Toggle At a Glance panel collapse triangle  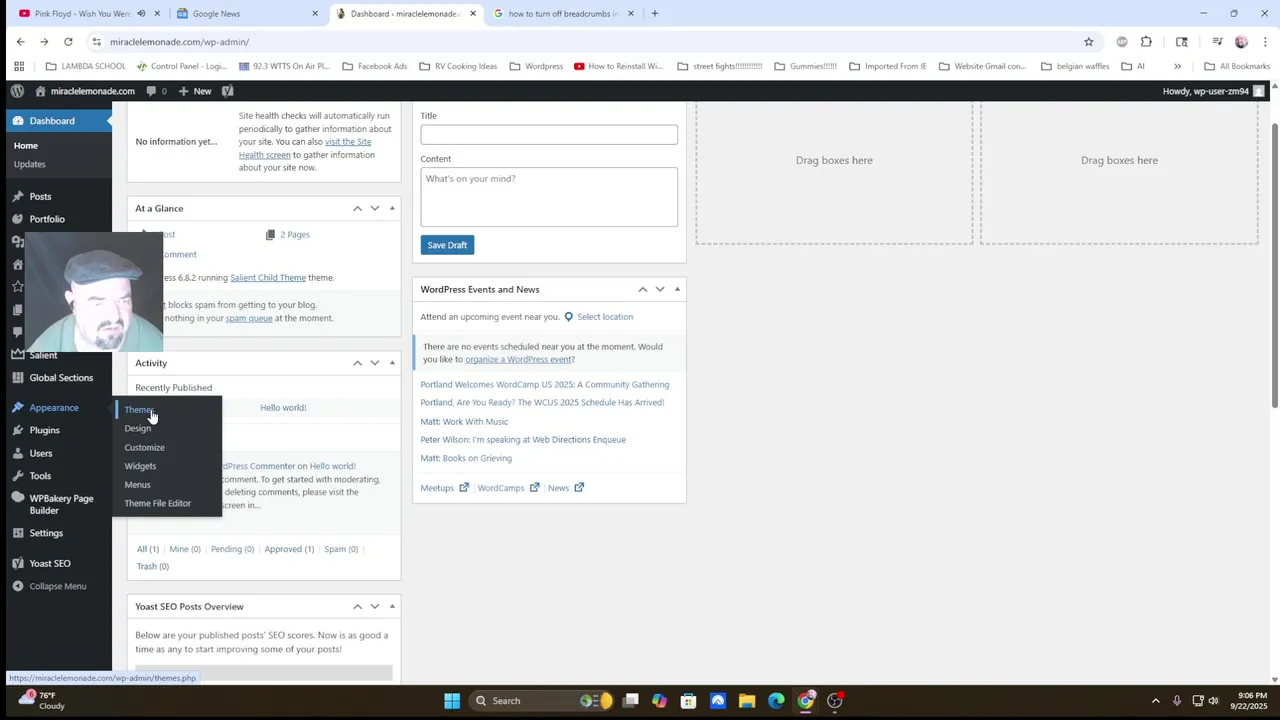click(392, 208)
